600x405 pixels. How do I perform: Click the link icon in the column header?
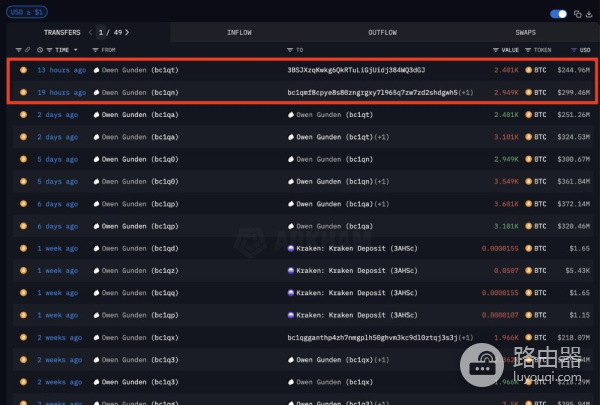click(x=29, y=49)
